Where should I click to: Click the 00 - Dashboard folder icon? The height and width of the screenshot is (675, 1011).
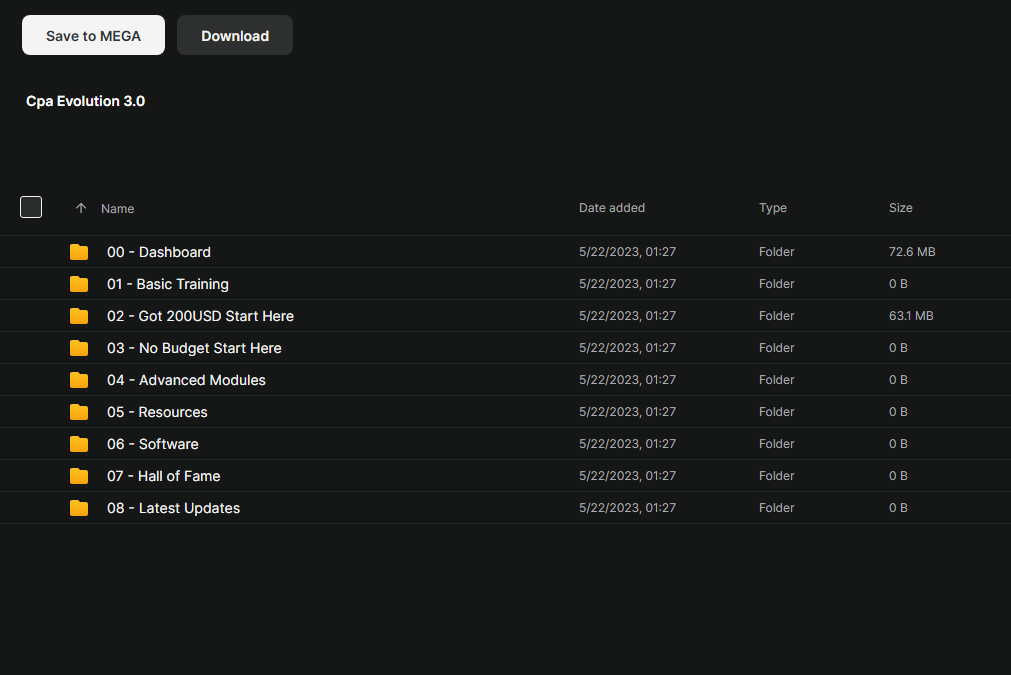tap(79, 252)
